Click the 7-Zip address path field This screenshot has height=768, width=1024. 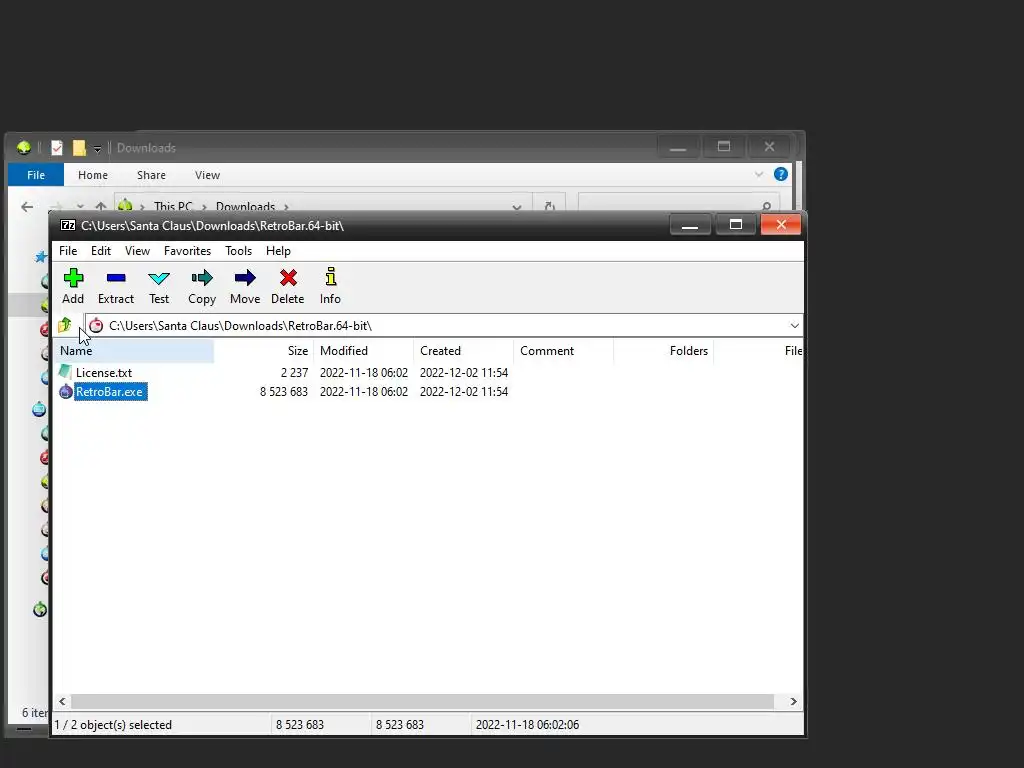pos(443,325)
